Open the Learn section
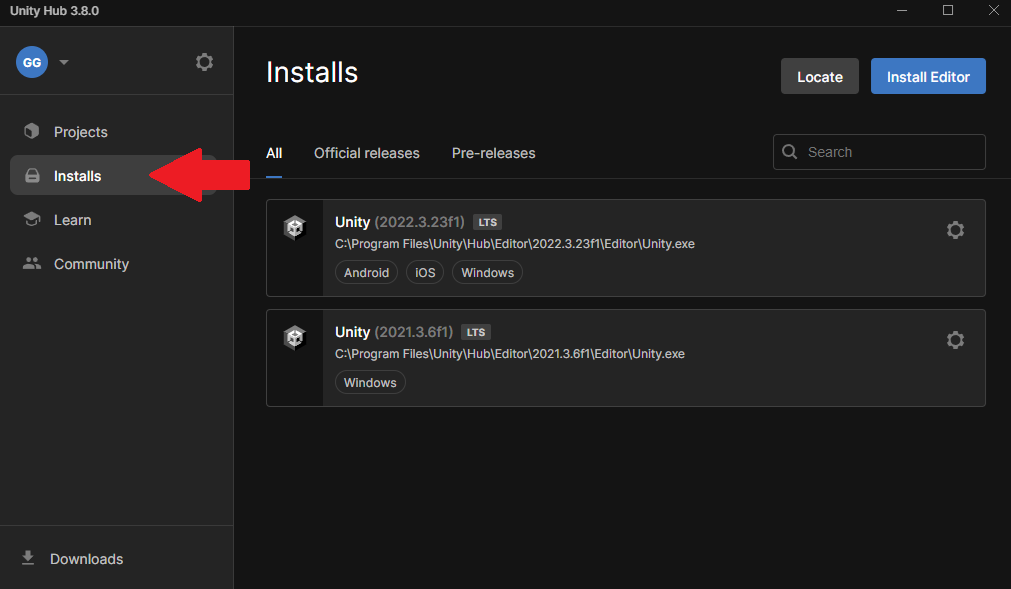The height and width of the screenshot is (589, 1011). tap(72, 220)
